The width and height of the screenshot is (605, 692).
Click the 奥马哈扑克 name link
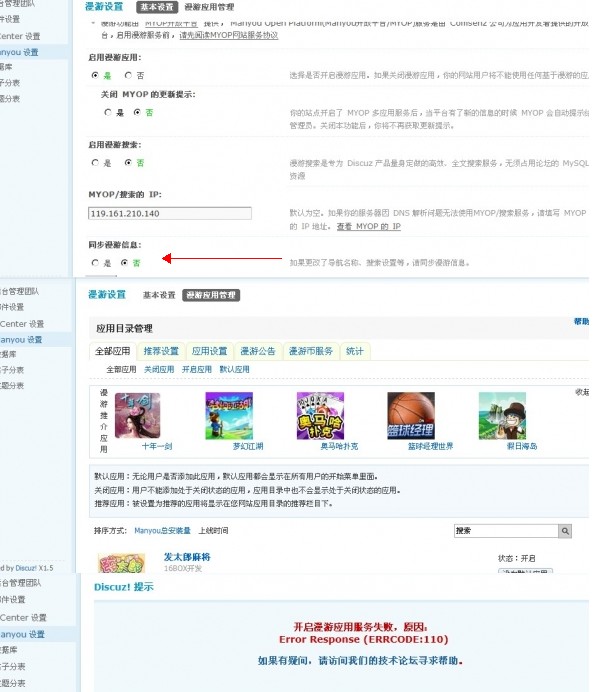[339, 446]
